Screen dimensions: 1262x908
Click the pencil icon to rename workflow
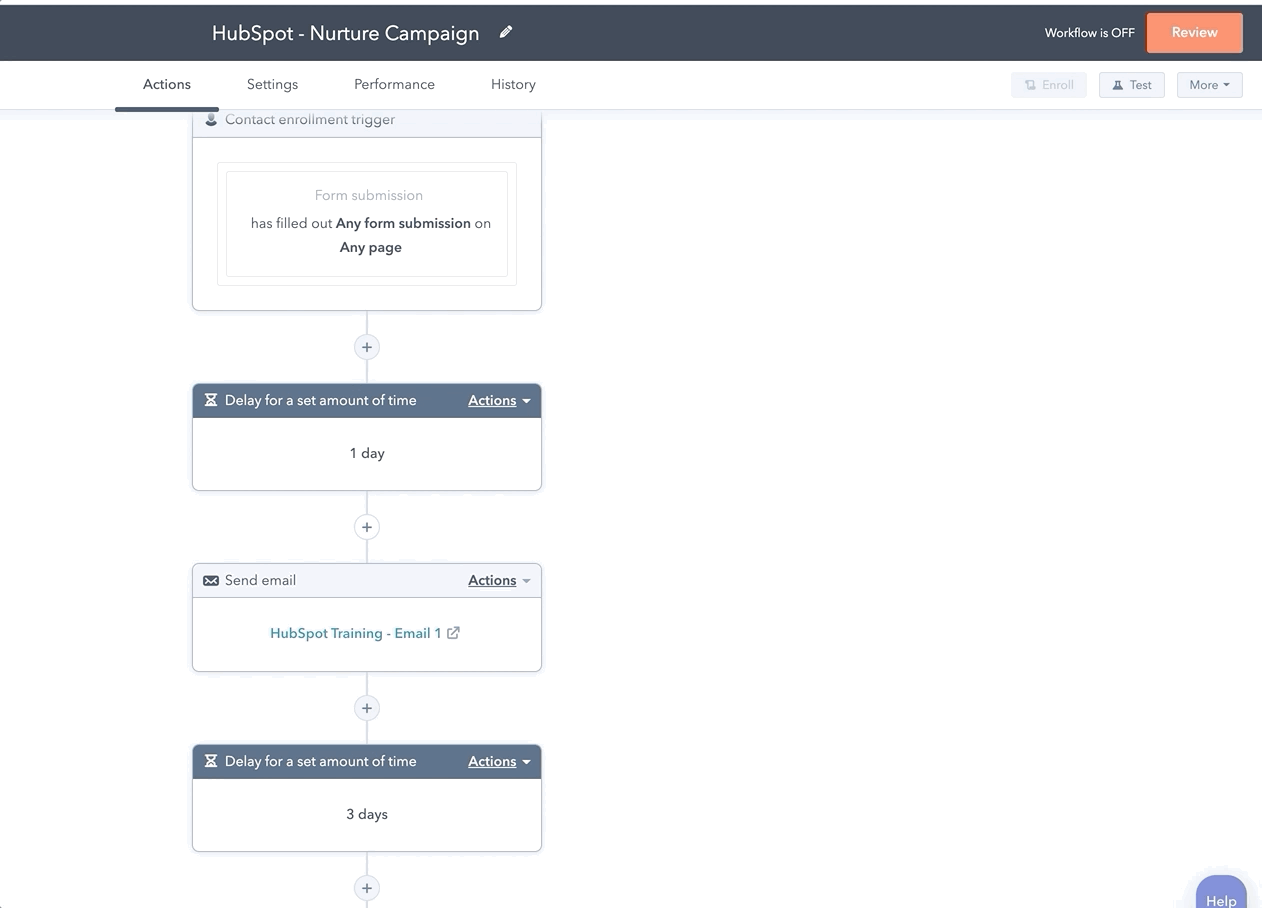pos(506,32)
